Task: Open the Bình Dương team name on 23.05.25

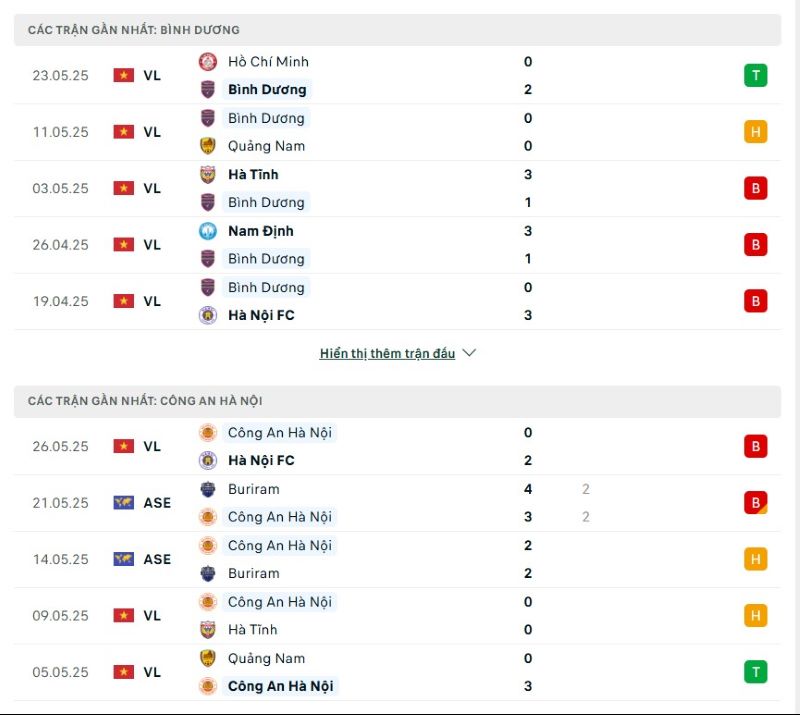Action: [x=267, y=90]
